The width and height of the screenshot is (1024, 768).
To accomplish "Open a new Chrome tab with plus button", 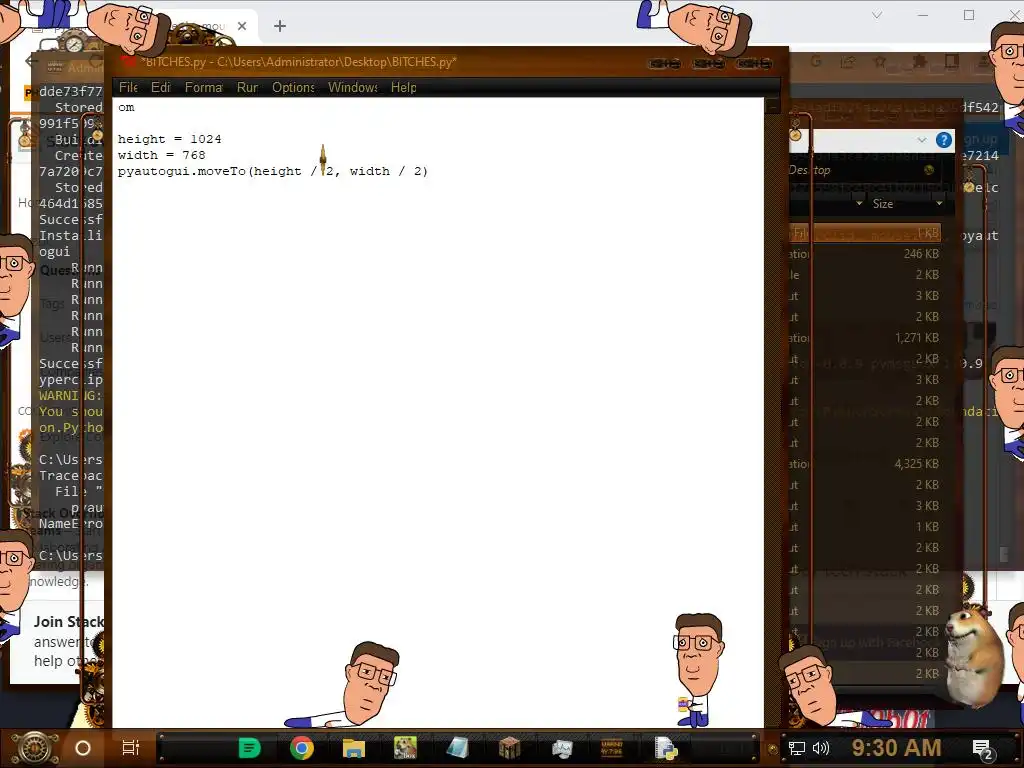I will [x=280, y=26].
